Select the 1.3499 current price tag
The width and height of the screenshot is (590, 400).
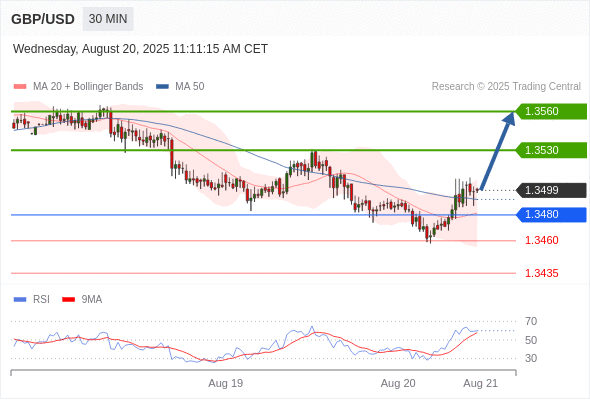click(551, 190)
